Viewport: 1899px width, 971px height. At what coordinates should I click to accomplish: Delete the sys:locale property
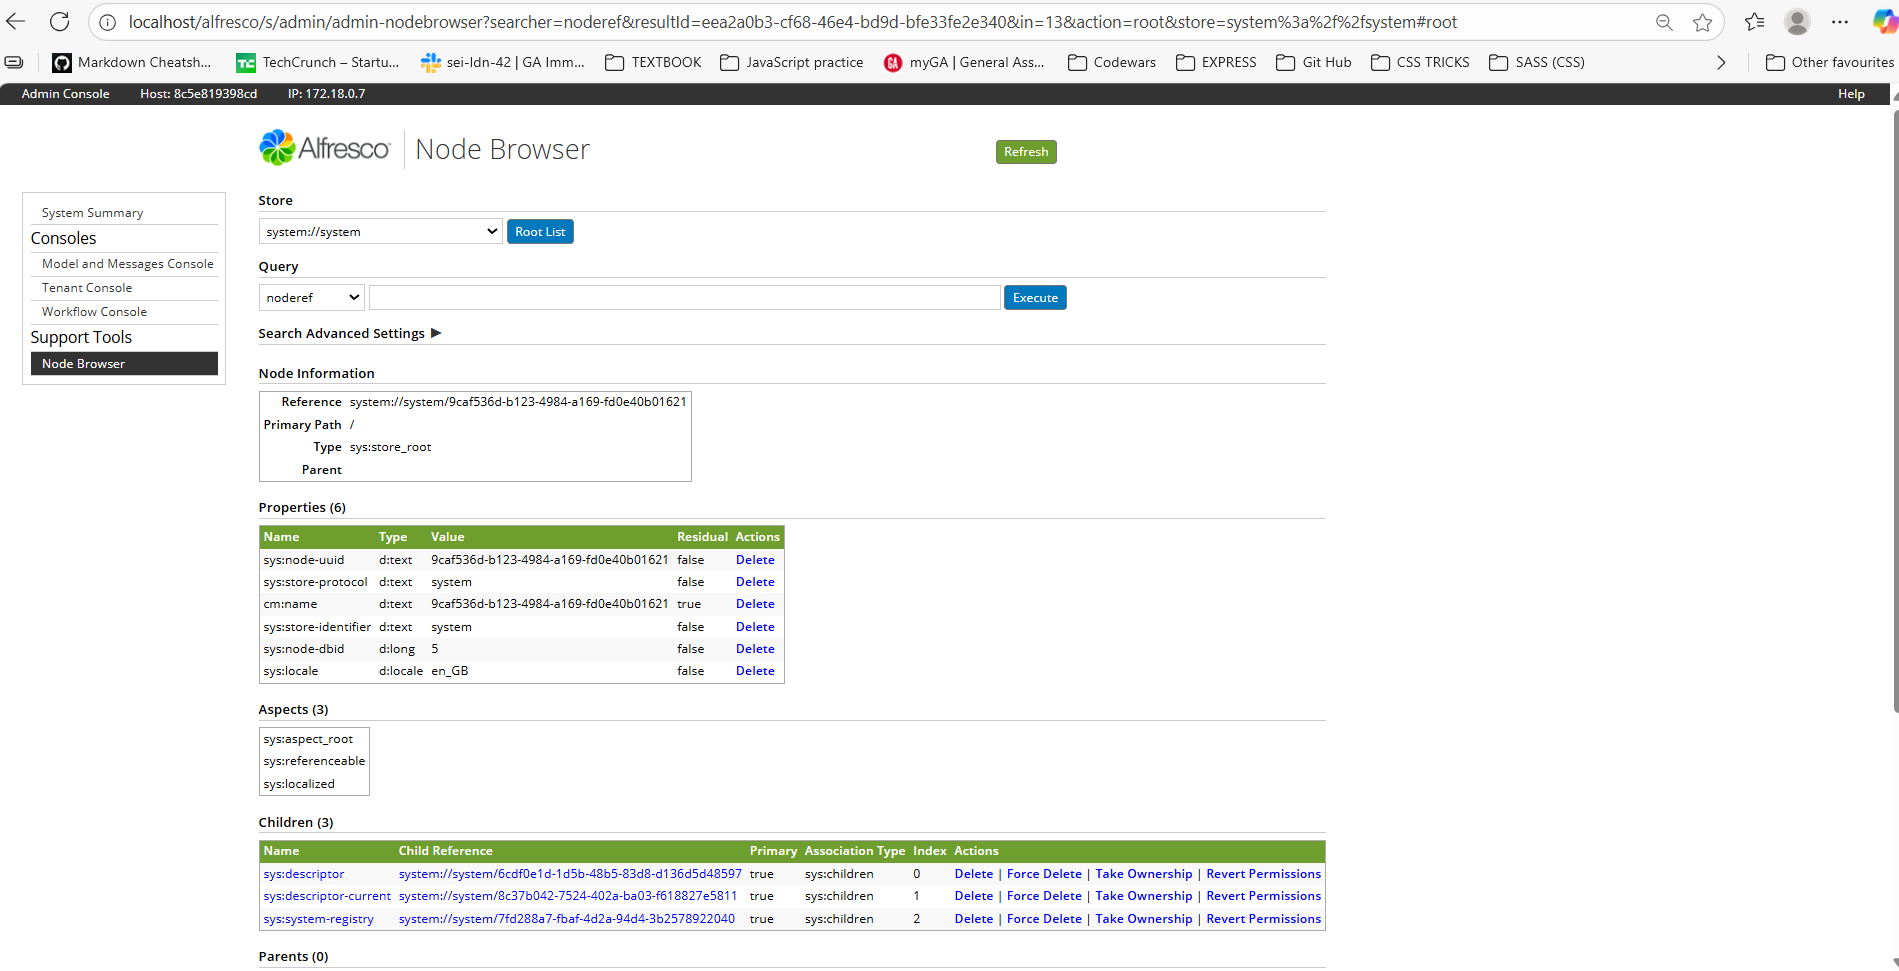click(755, 671)
